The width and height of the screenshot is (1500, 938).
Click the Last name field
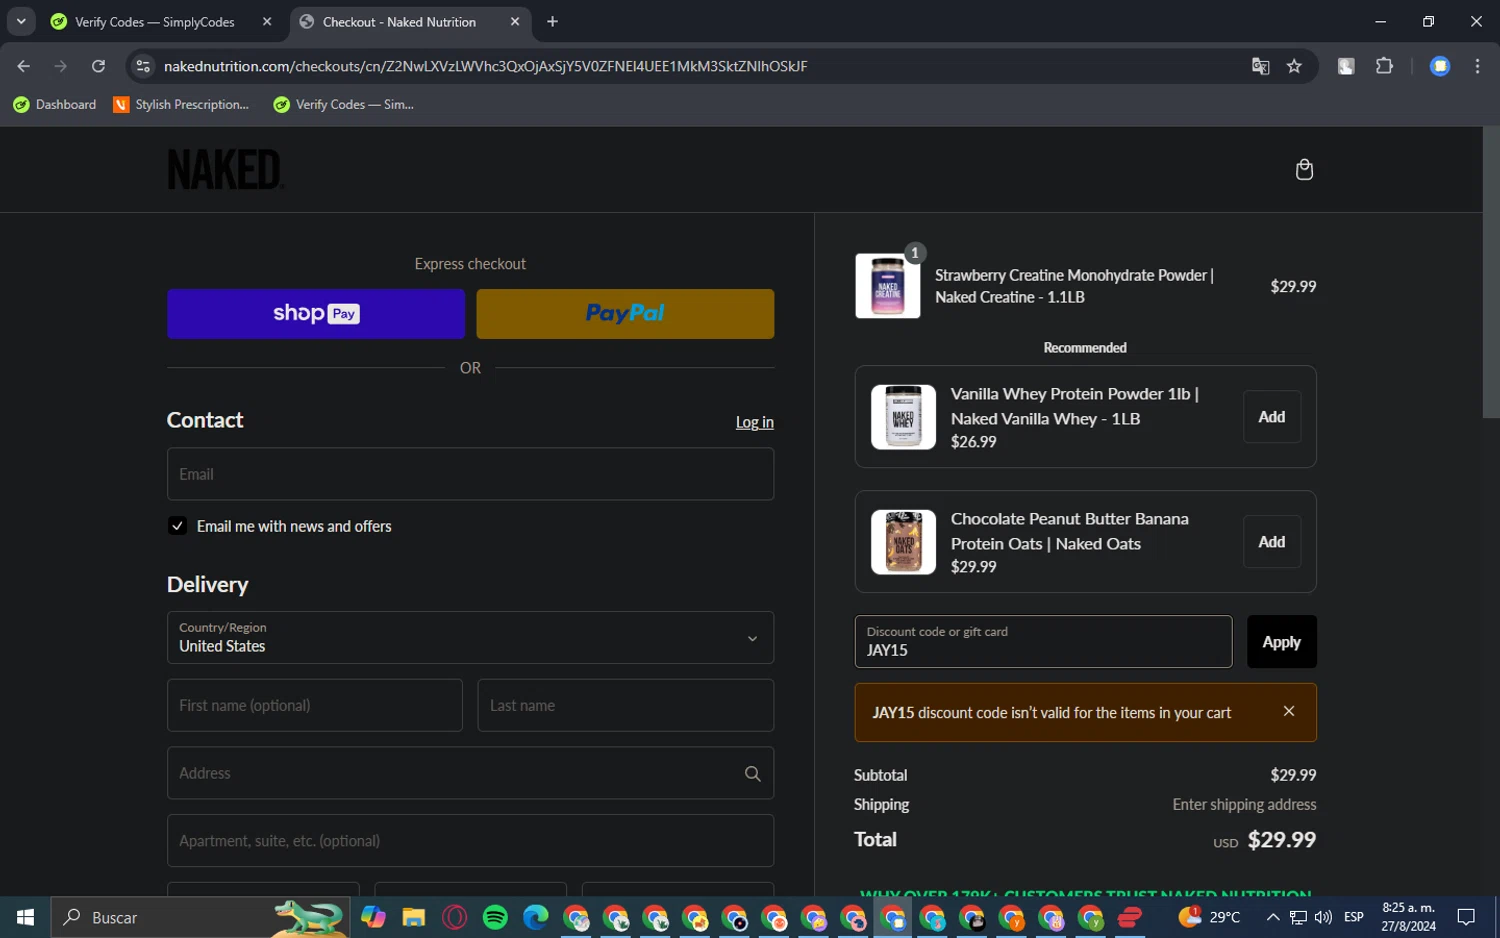point(626,705)
